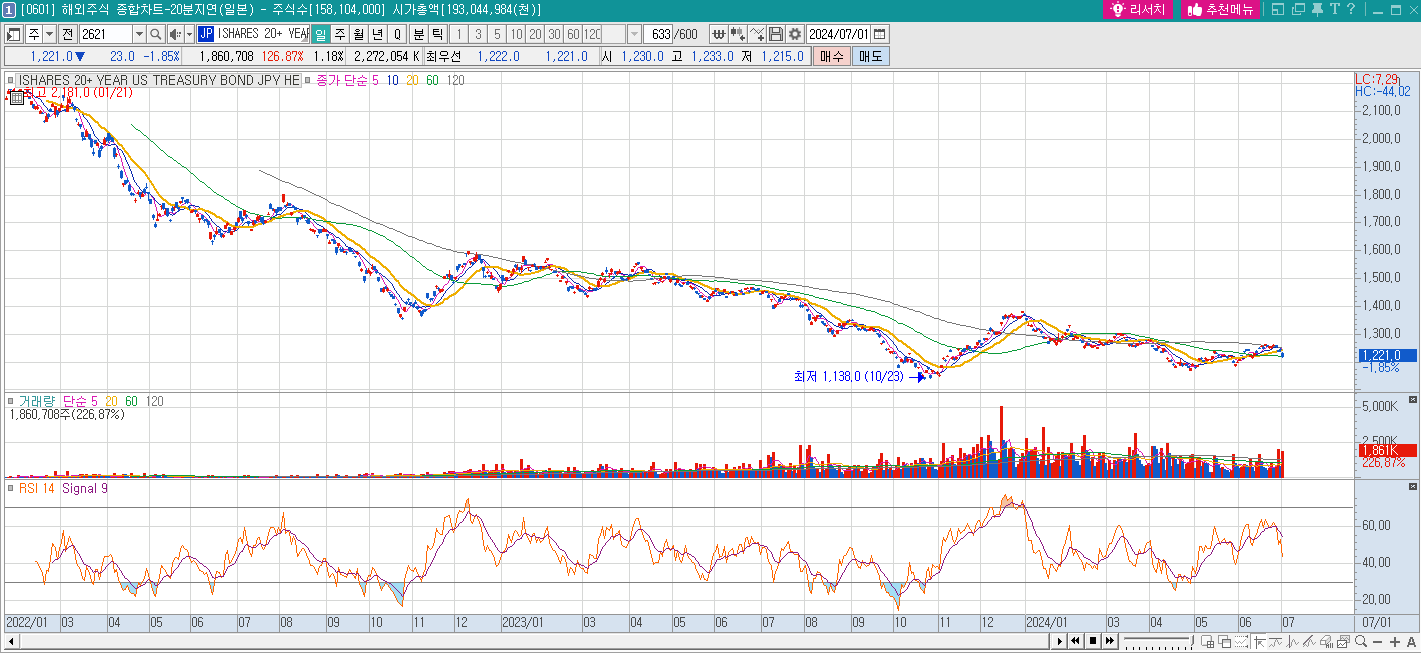The height and width of the screenshot is (653, 1421).
Task: Open the calendar date picker icon
Action: coord(880,34)
